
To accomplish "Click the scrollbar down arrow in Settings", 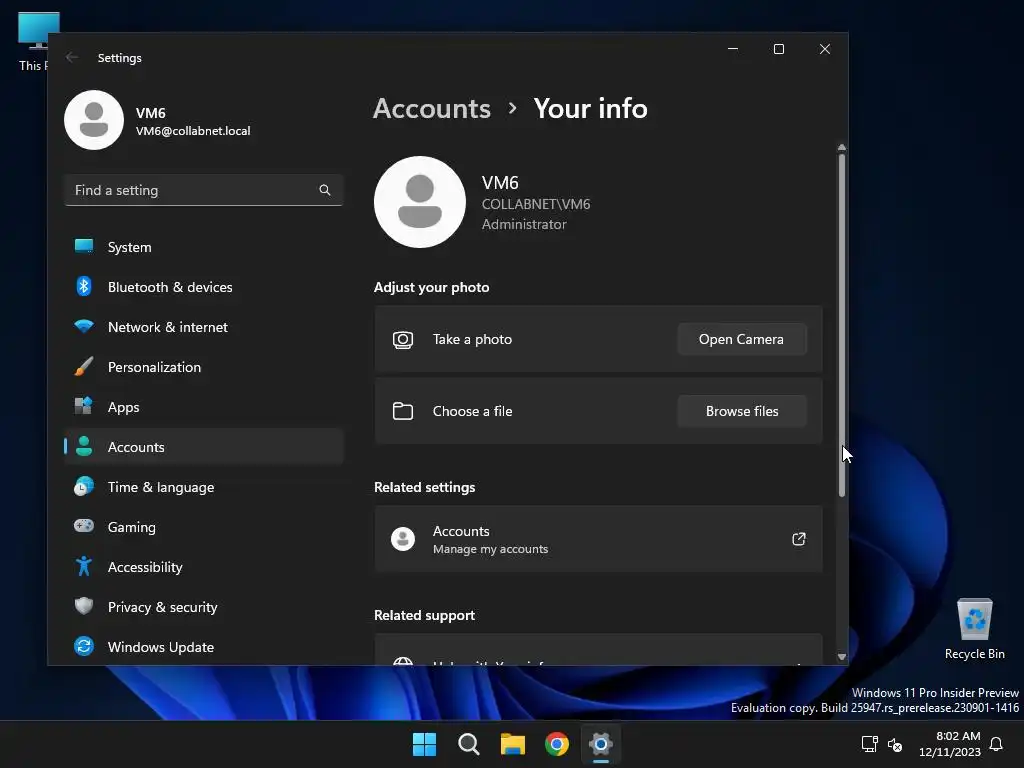I will 842,657.
